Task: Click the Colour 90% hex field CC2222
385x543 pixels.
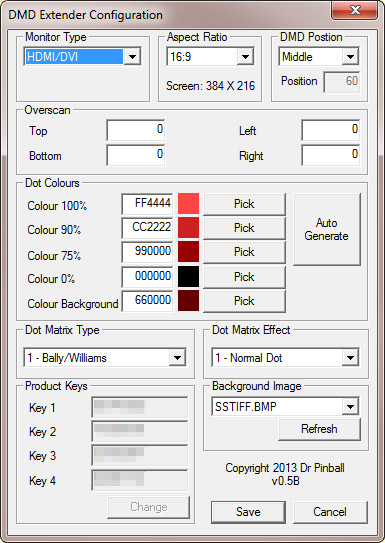Action: (x=147, y=228)
